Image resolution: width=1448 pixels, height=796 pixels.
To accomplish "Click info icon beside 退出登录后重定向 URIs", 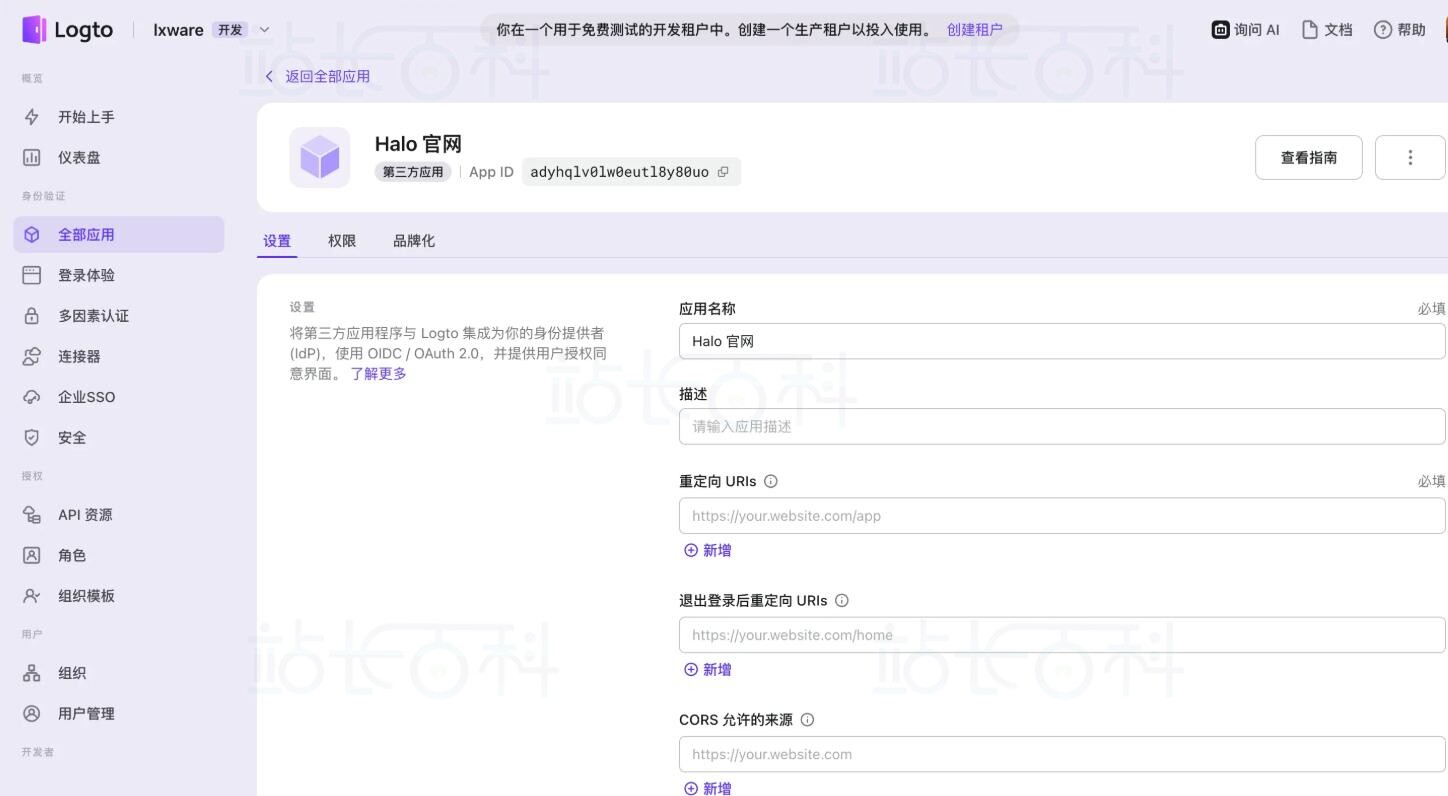I will (841, 601).
